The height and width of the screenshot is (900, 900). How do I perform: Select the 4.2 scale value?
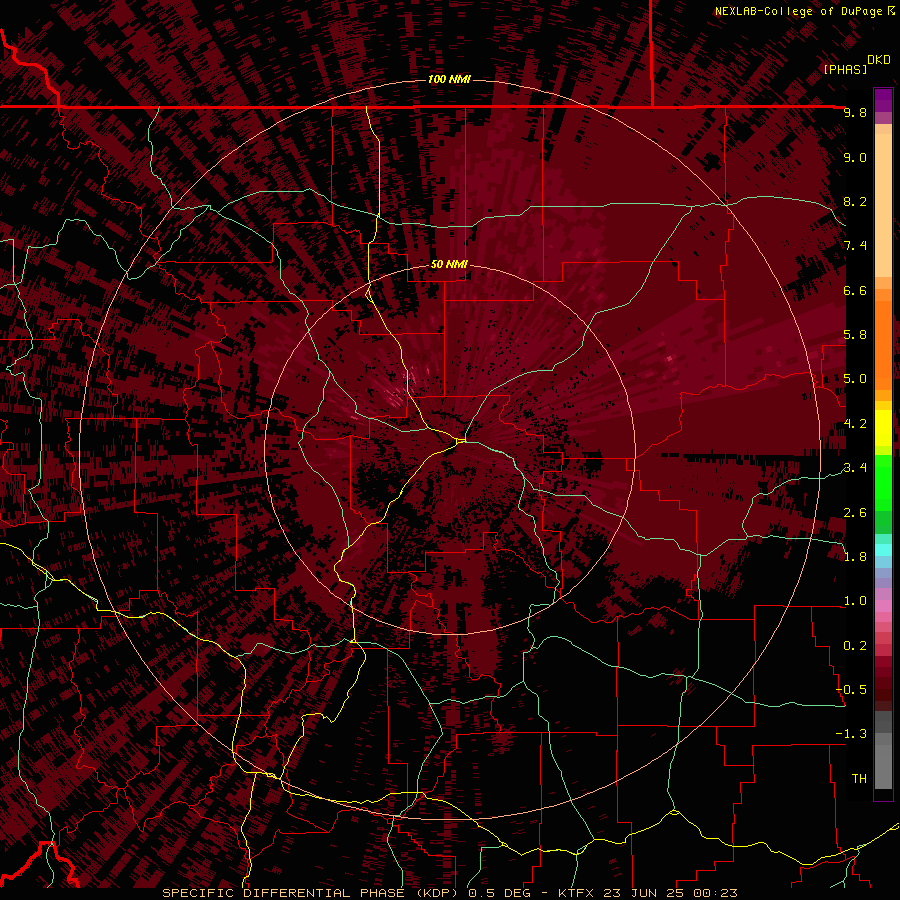pyautogui.click(x=855, y=424)
